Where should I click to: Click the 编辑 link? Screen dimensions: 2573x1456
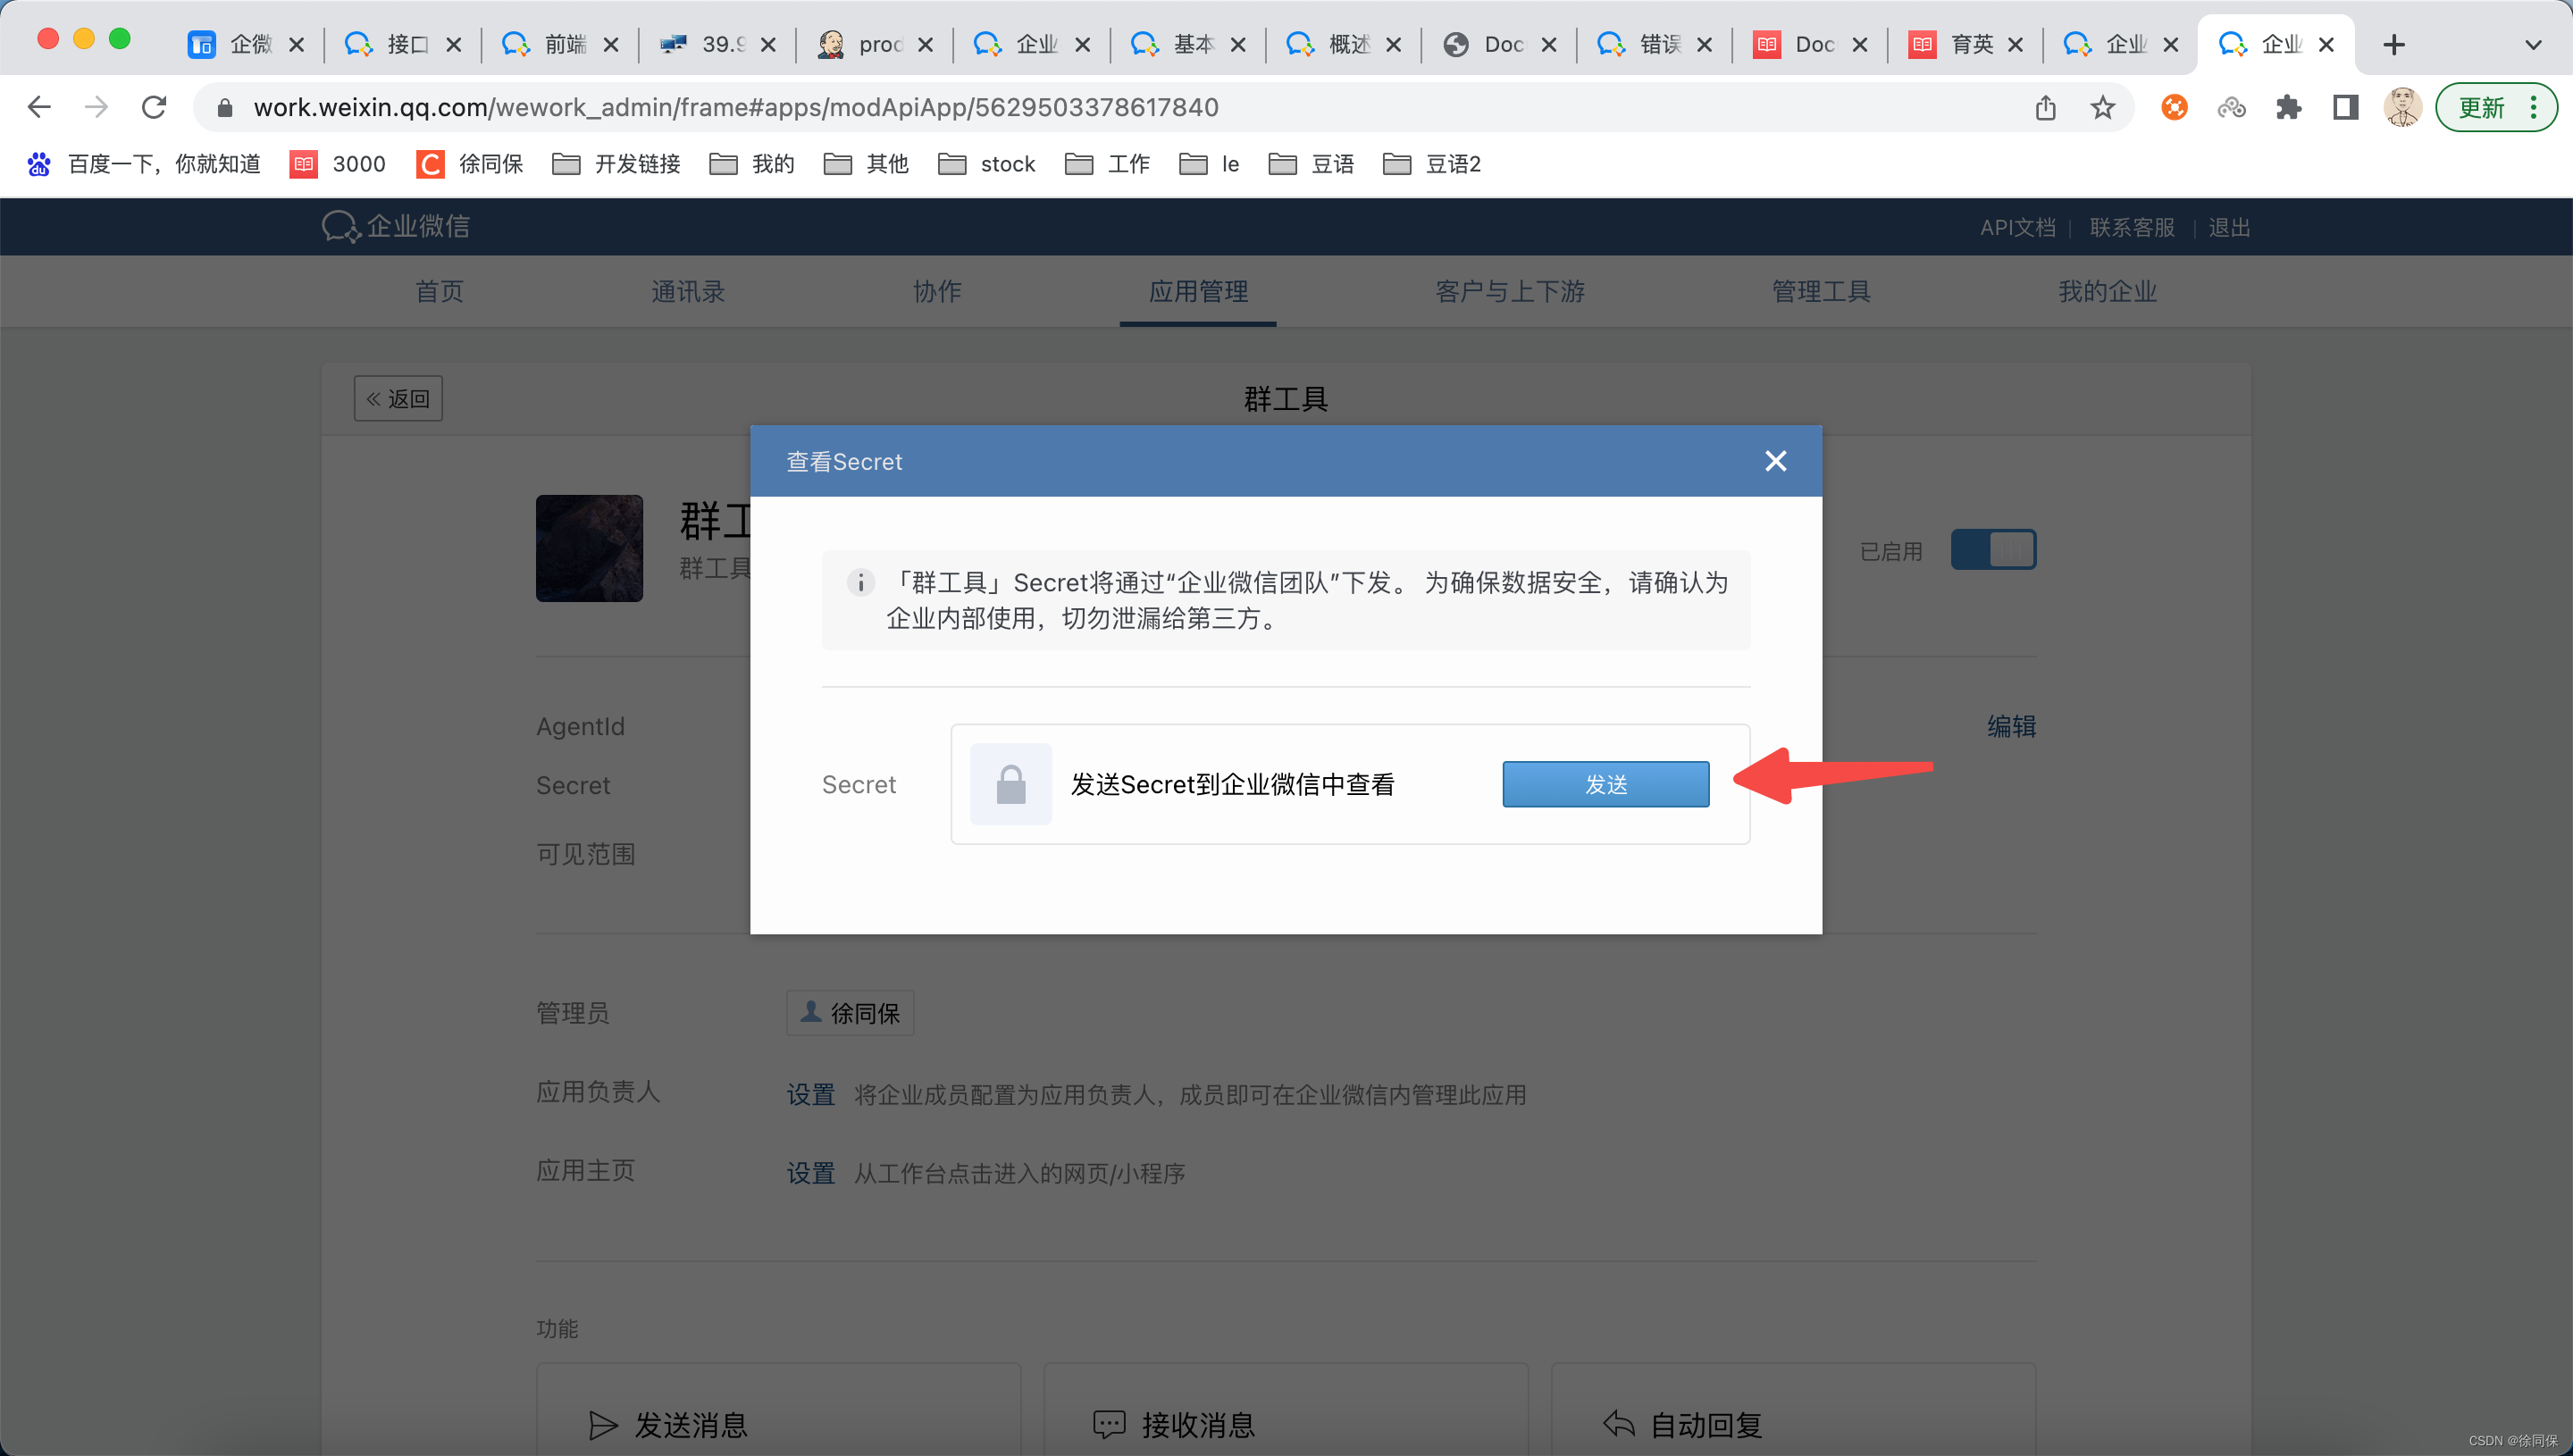click(x=2011, y=726)
